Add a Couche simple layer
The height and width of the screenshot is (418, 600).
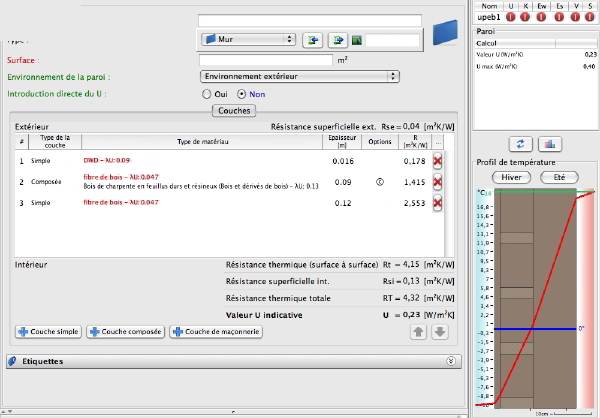click(x=48, y=331)
